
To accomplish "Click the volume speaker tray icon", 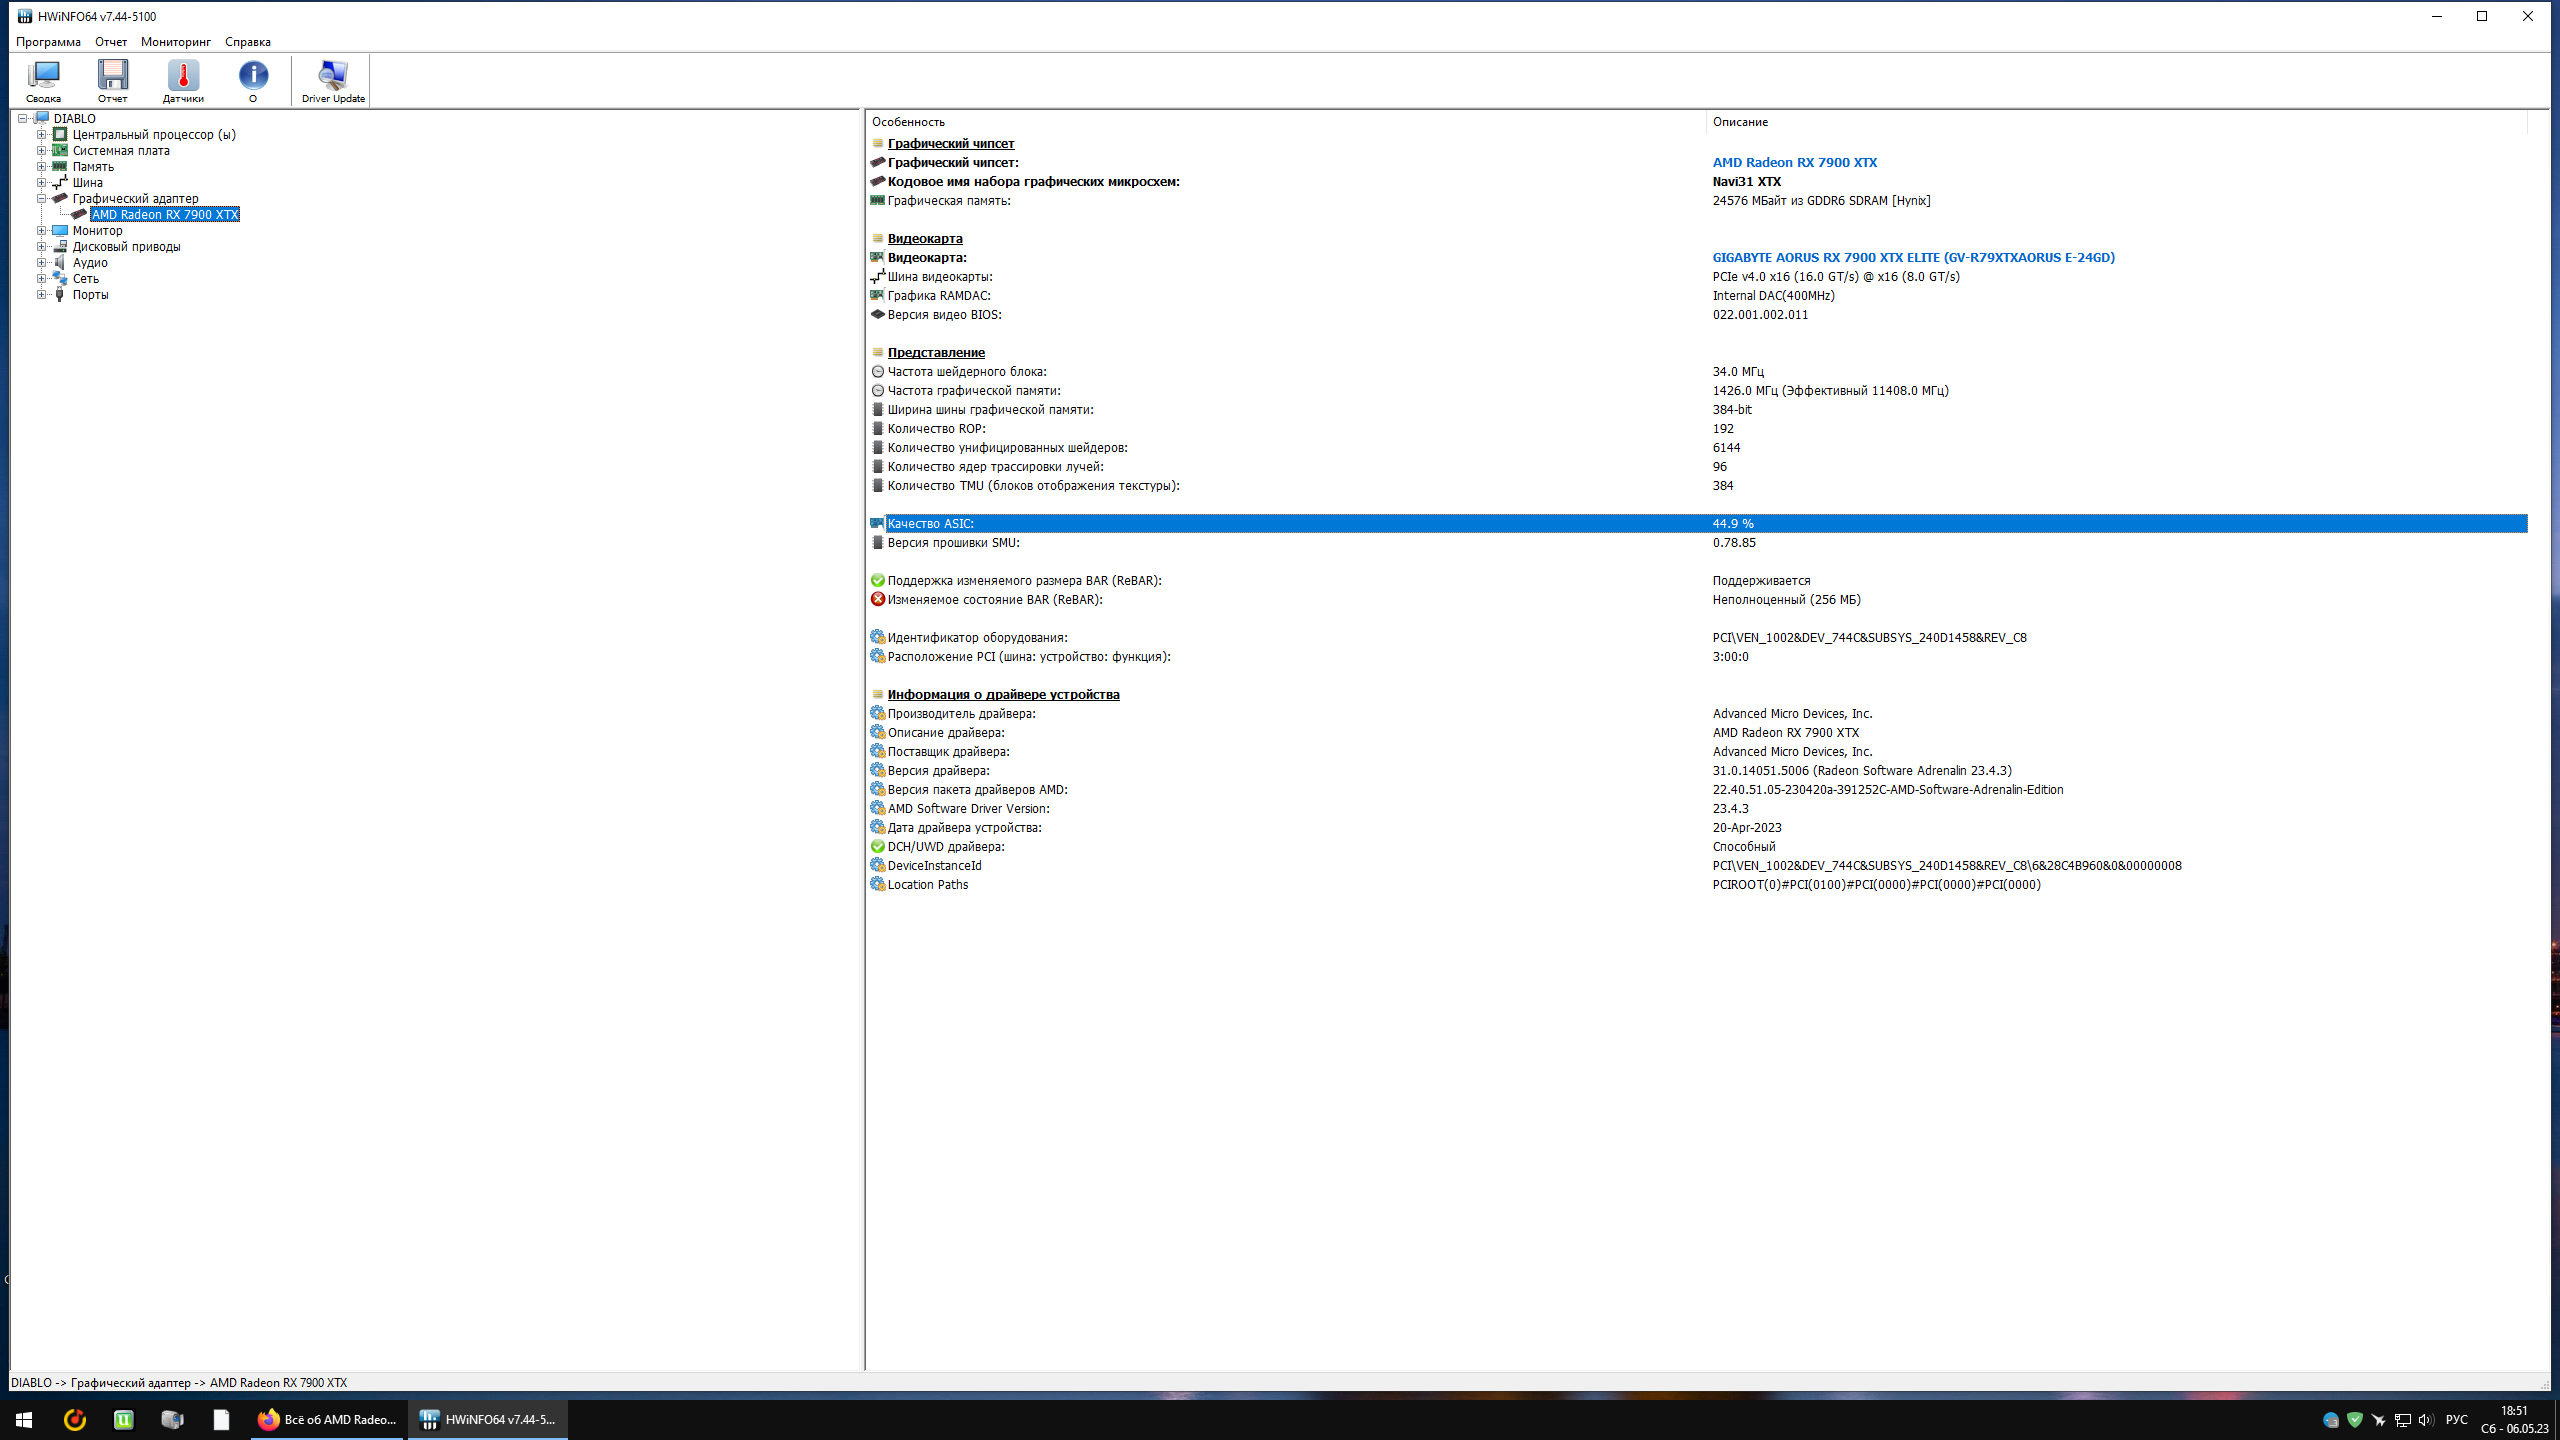I will [x=2425, y=1419].
